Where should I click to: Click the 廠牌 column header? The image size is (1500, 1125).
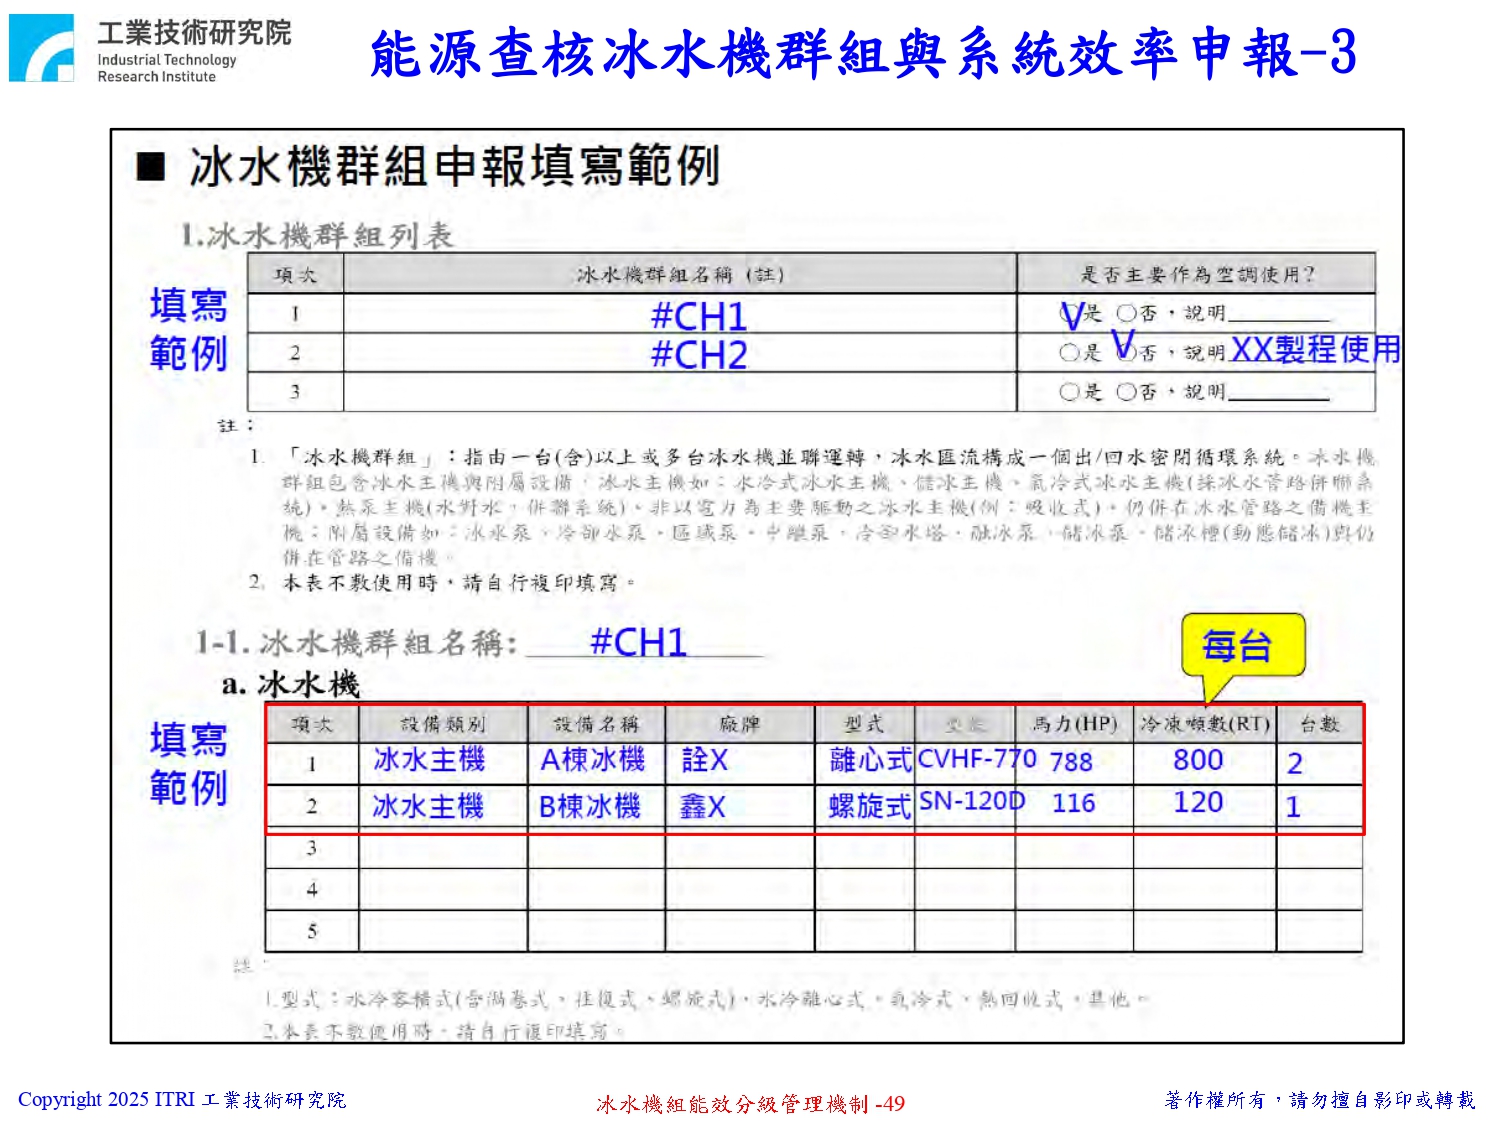tap(740, 724)
